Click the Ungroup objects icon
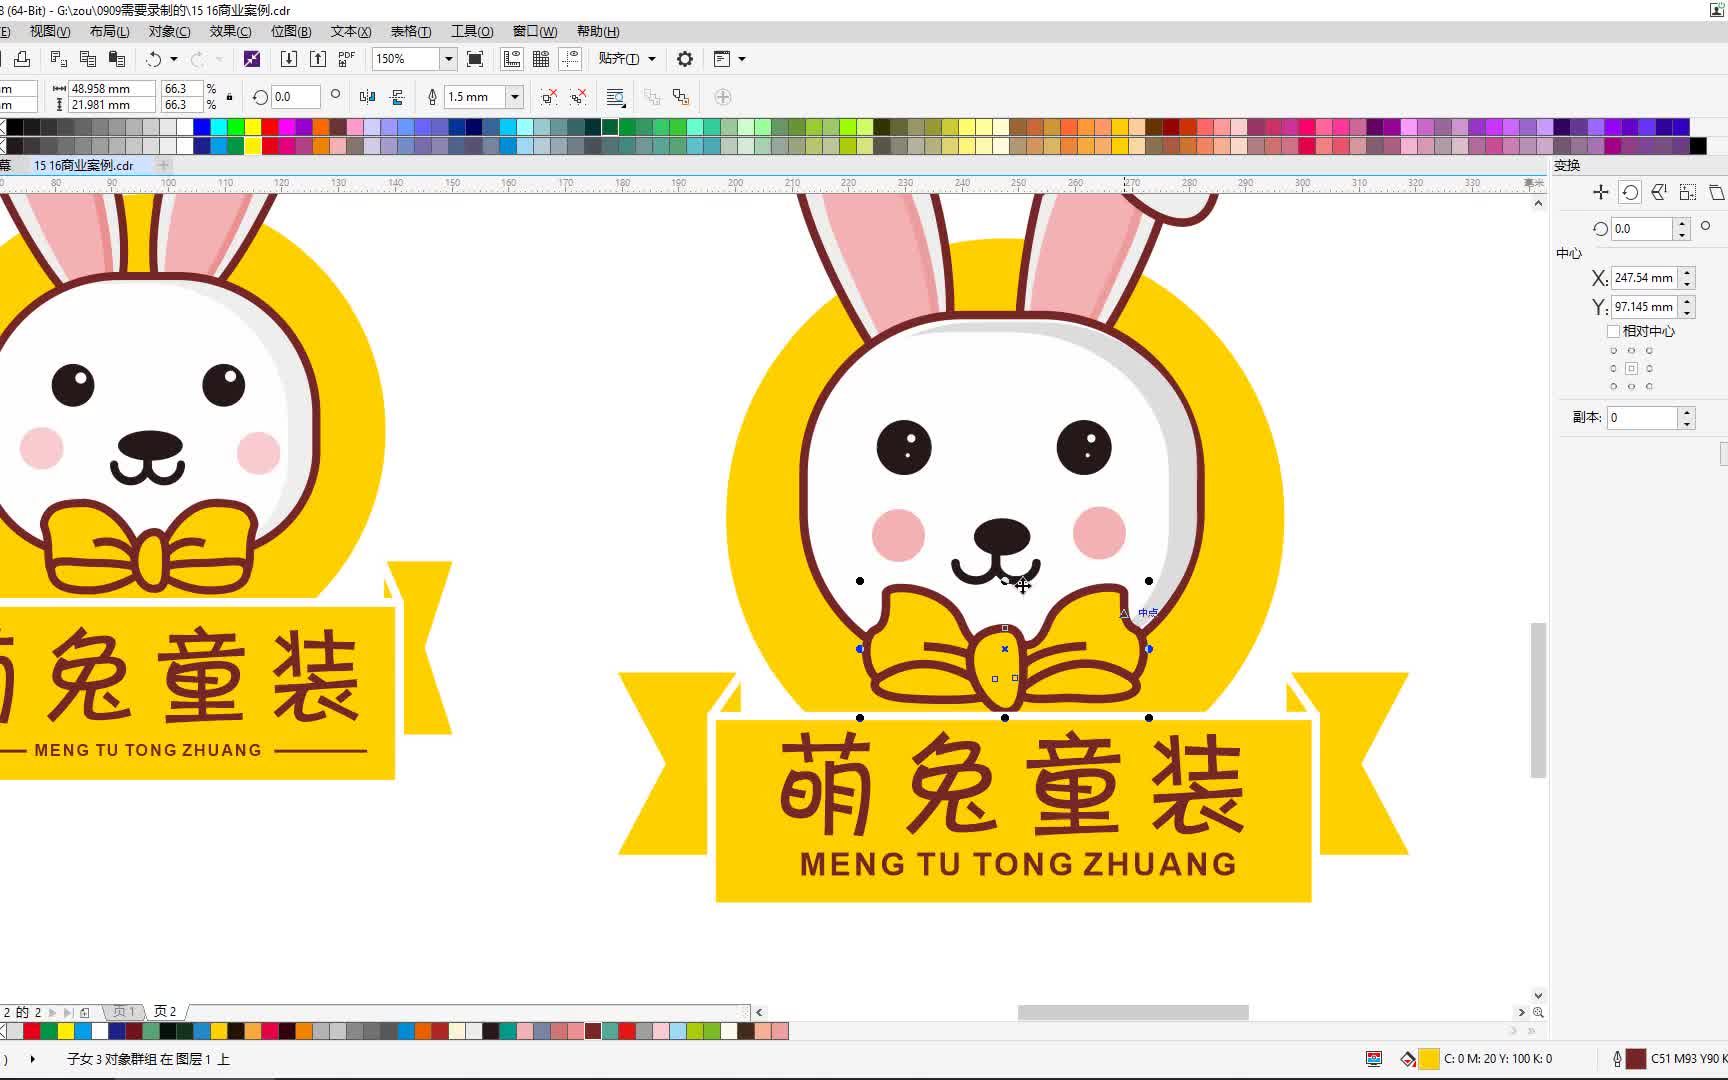Image resolution: width=1728 pixels, height=1080 pixels. coord(549,97)
